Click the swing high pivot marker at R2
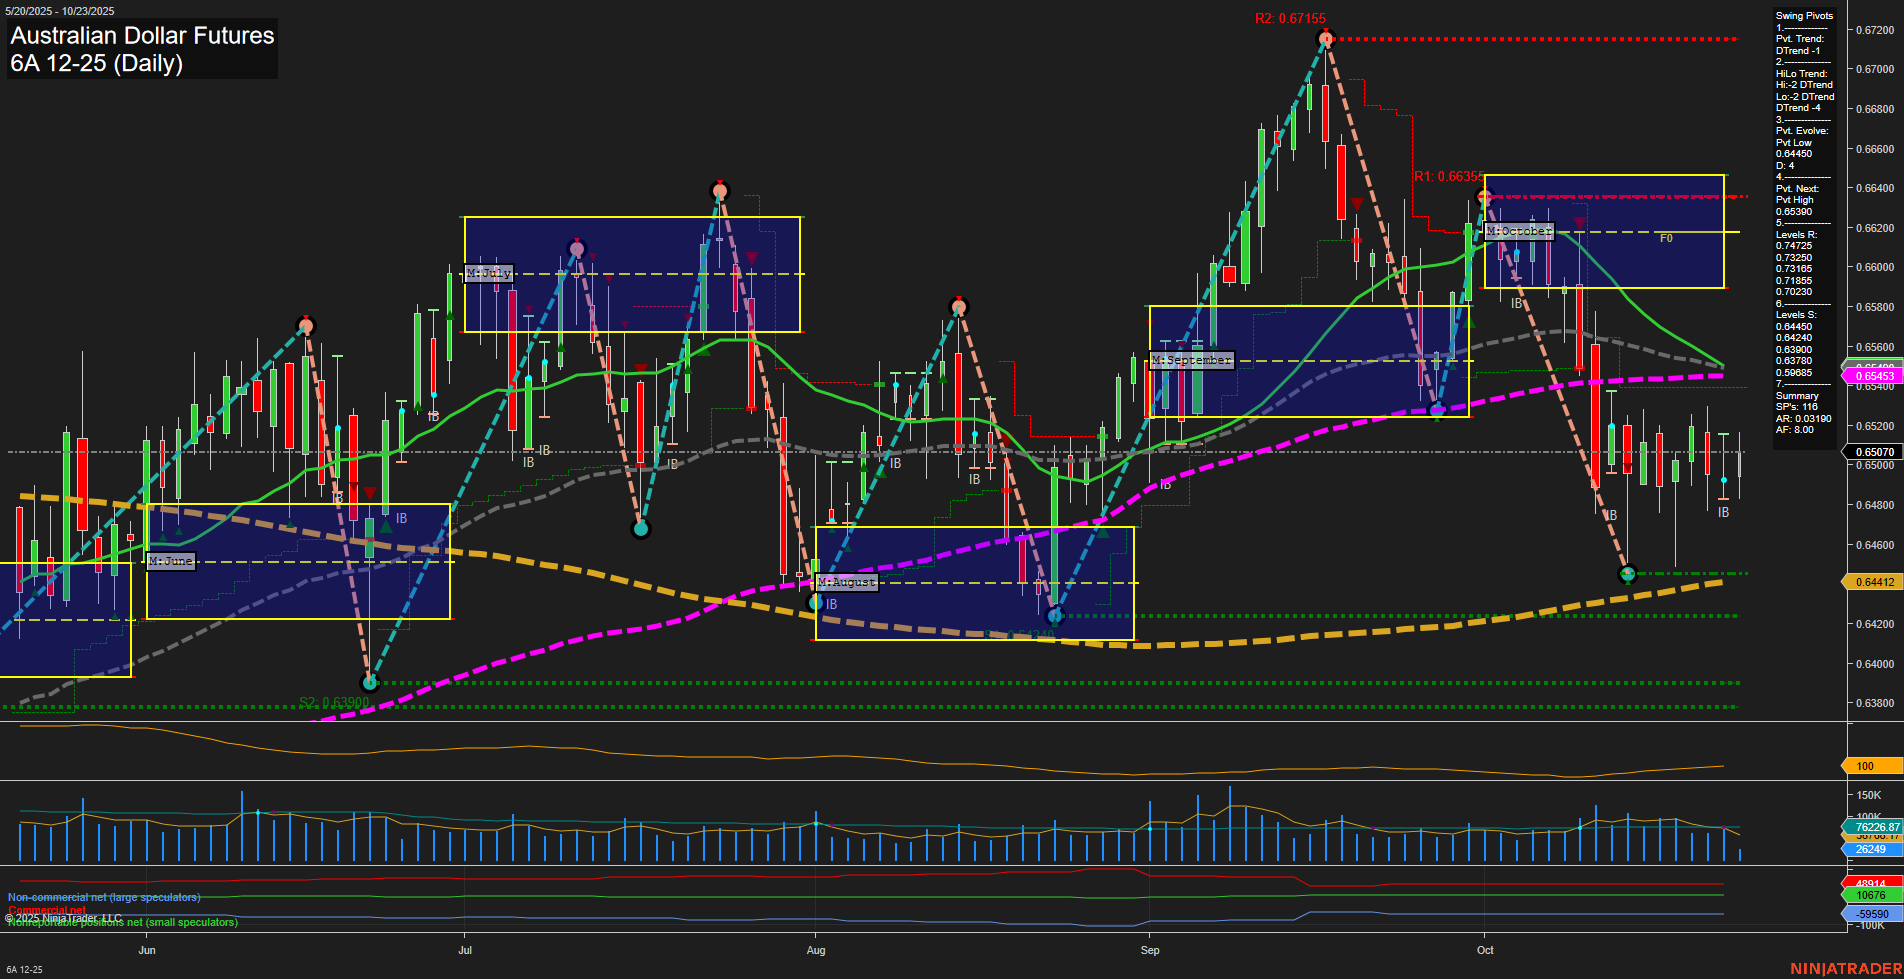Image resolution: width=1904 pixels, height=979 pixels. pos(1325,40)
